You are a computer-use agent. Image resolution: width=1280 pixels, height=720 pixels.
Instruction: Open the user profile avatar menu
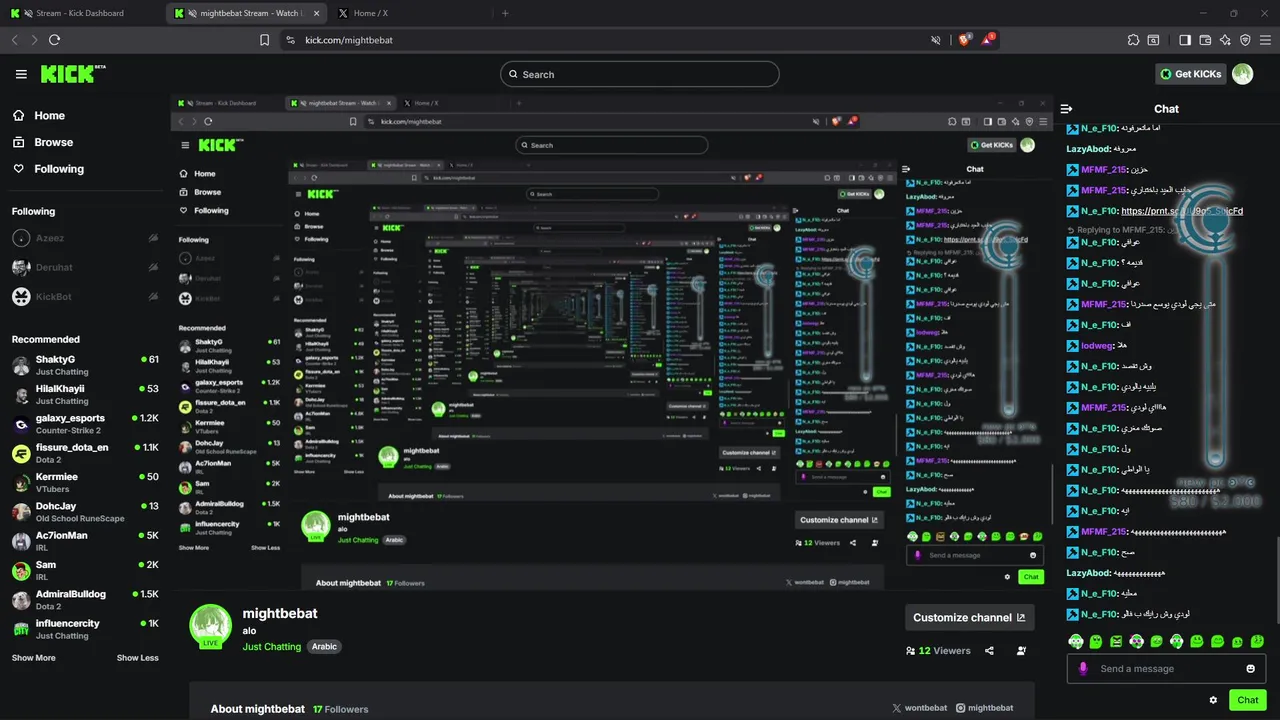[1242, 74]
